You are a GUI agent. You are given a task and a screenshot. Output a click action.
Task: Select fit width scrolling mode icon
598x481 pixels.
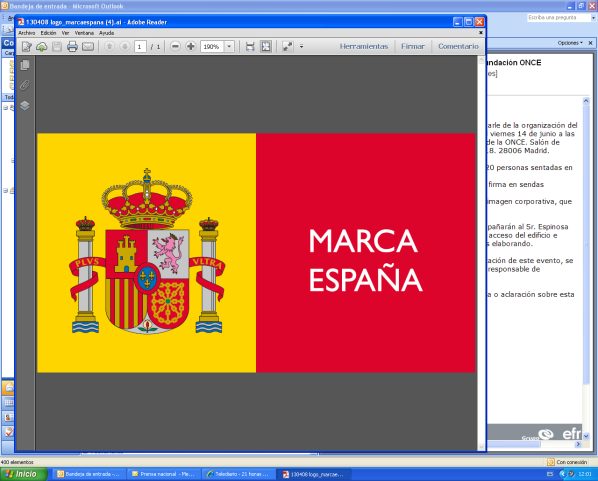point(250,47)
